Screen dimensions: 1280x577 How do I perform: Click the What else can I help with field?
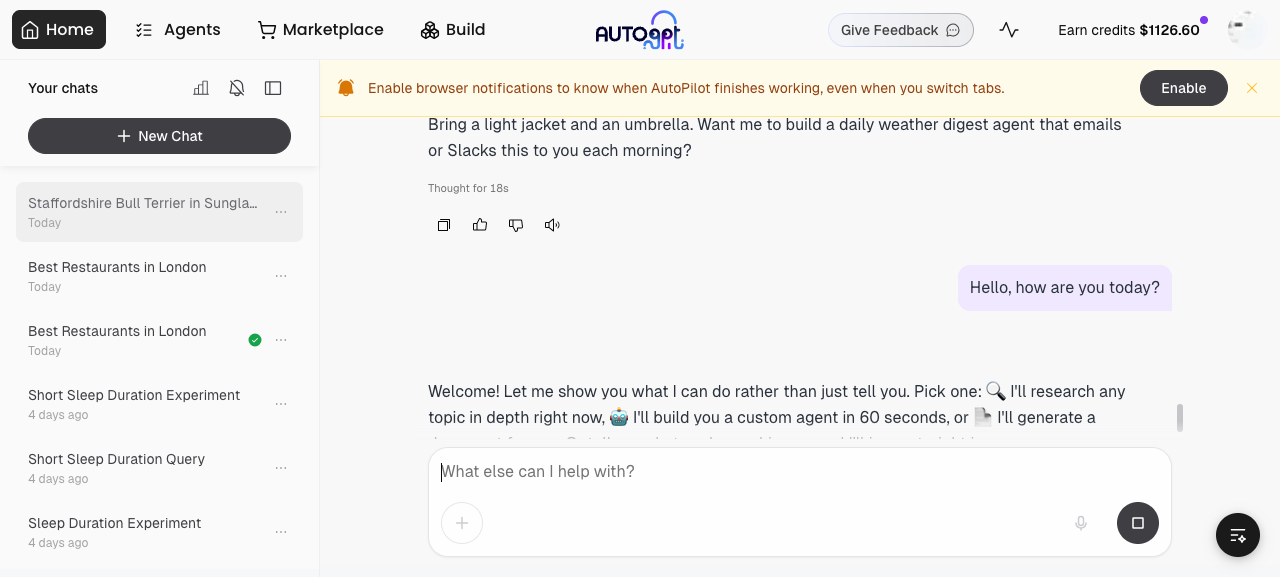click(x=800, y=472)
